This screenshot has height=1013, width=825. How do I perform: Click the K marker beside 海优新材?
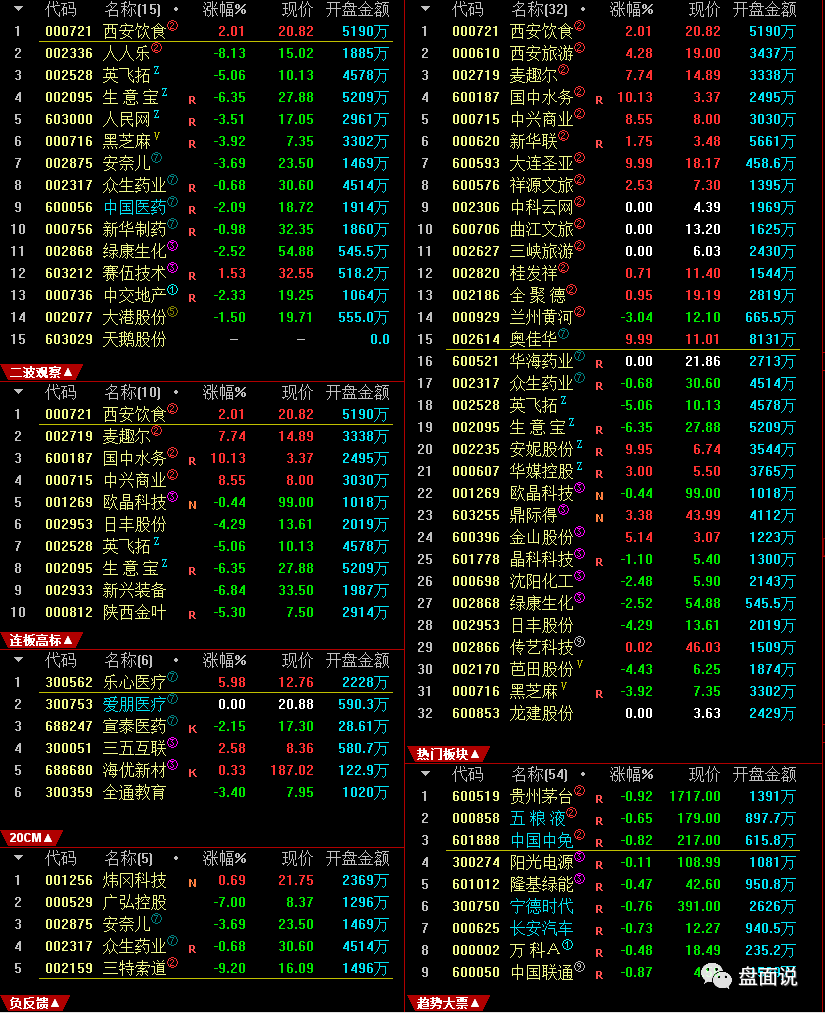[193, 773]
